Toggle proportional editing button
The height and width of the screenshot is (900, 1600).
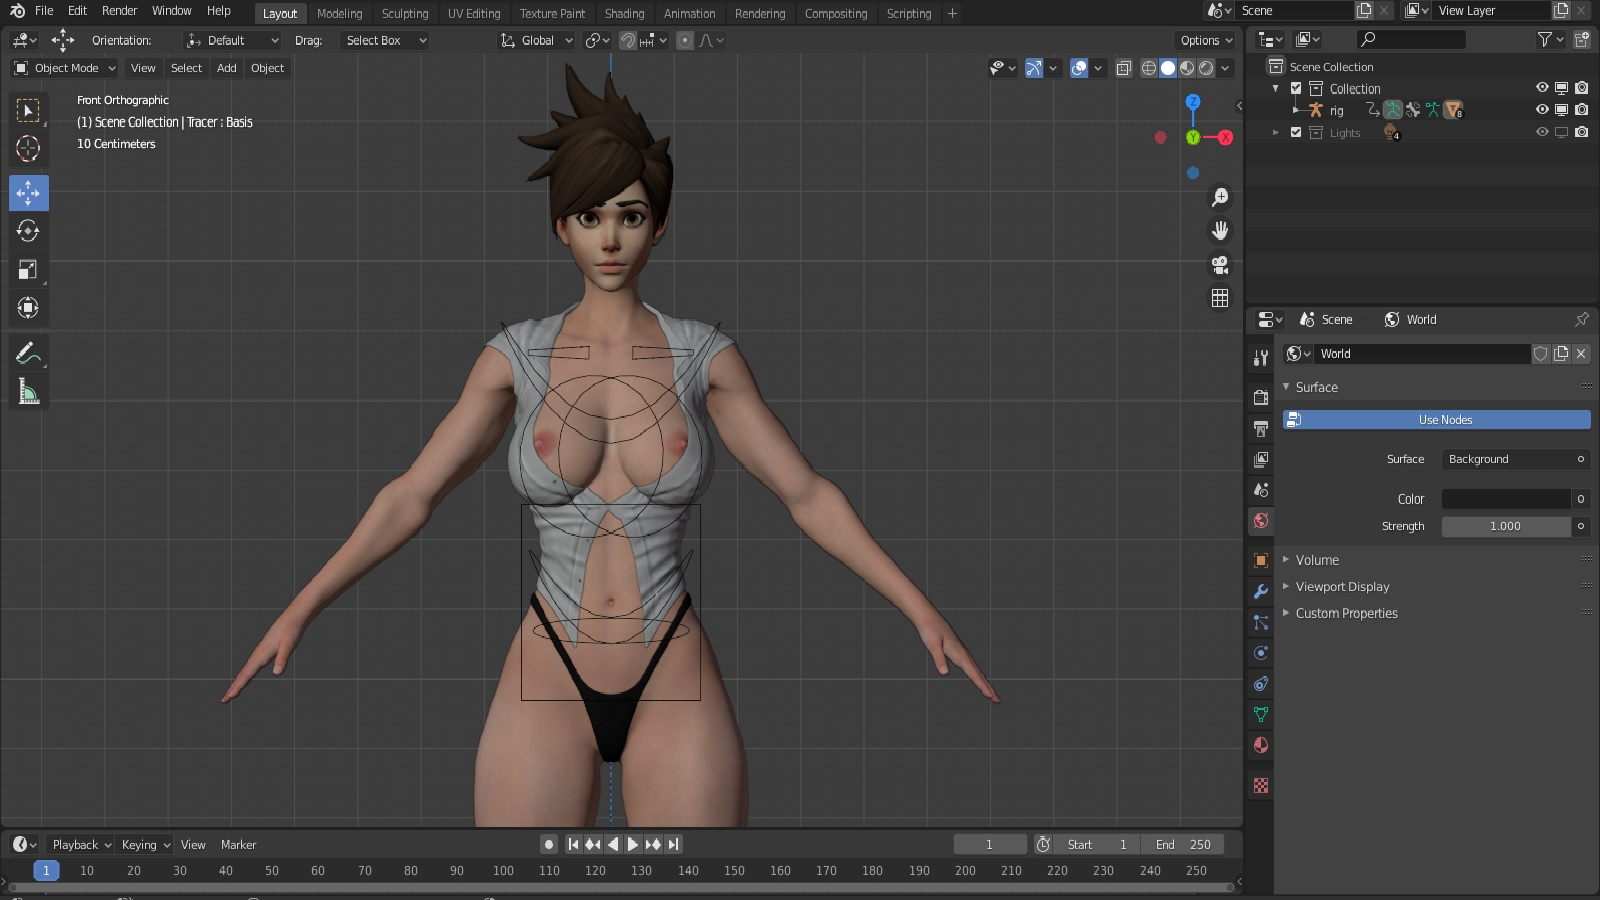point(685,41)
